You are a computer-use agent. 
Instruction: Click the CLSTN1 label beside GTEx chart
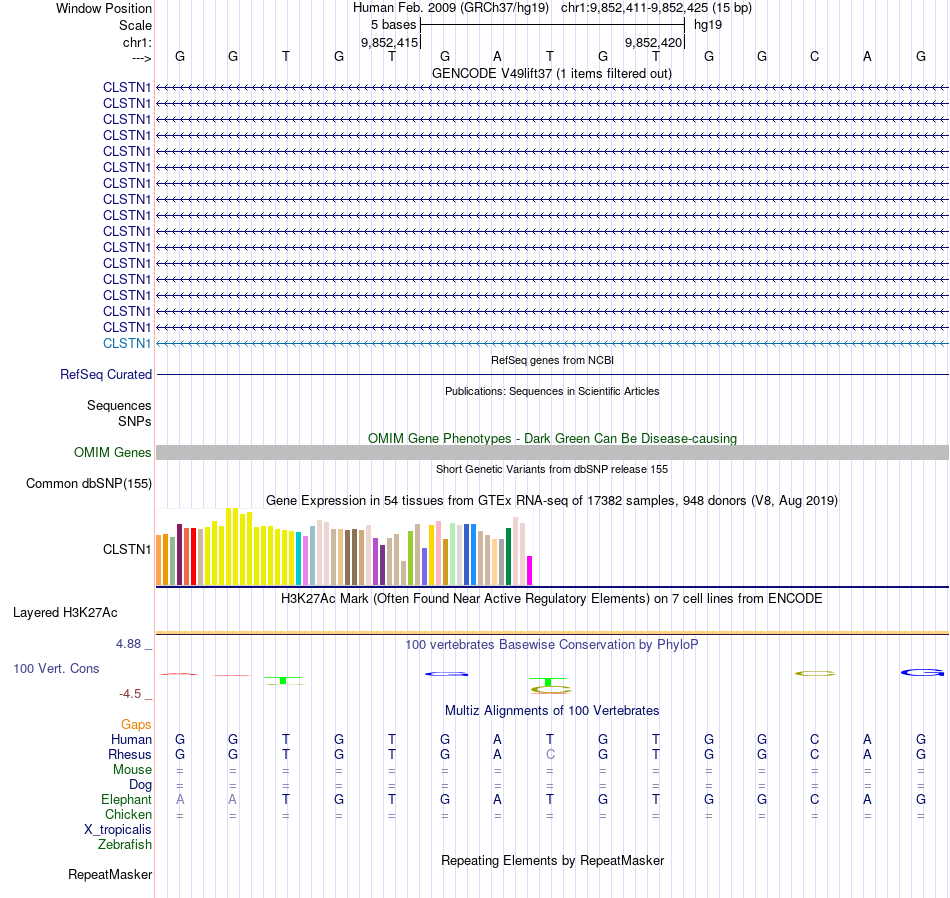pyautogui.click(x=127, y=549)
